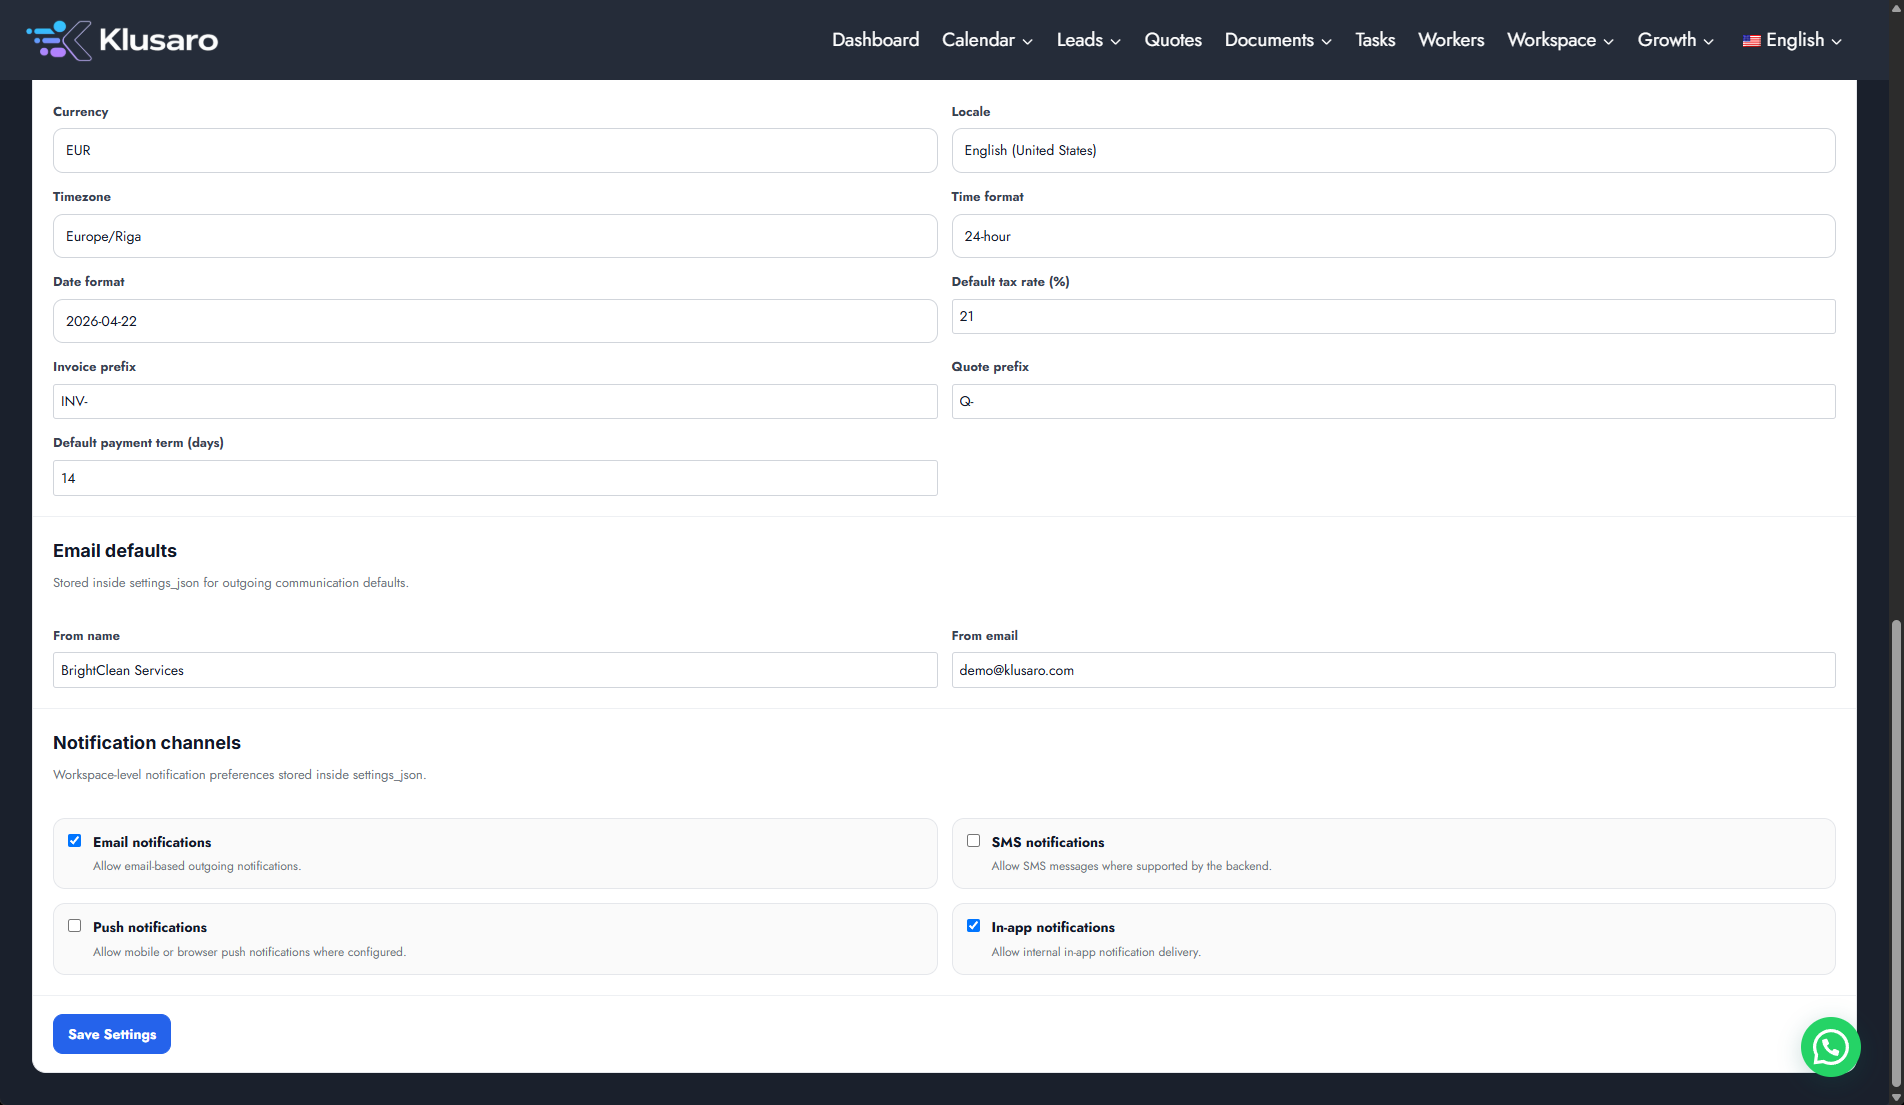Click the push notifications description text
Screen dimensions: 1904x1105
pyautogui.click(x=249, y=952)
